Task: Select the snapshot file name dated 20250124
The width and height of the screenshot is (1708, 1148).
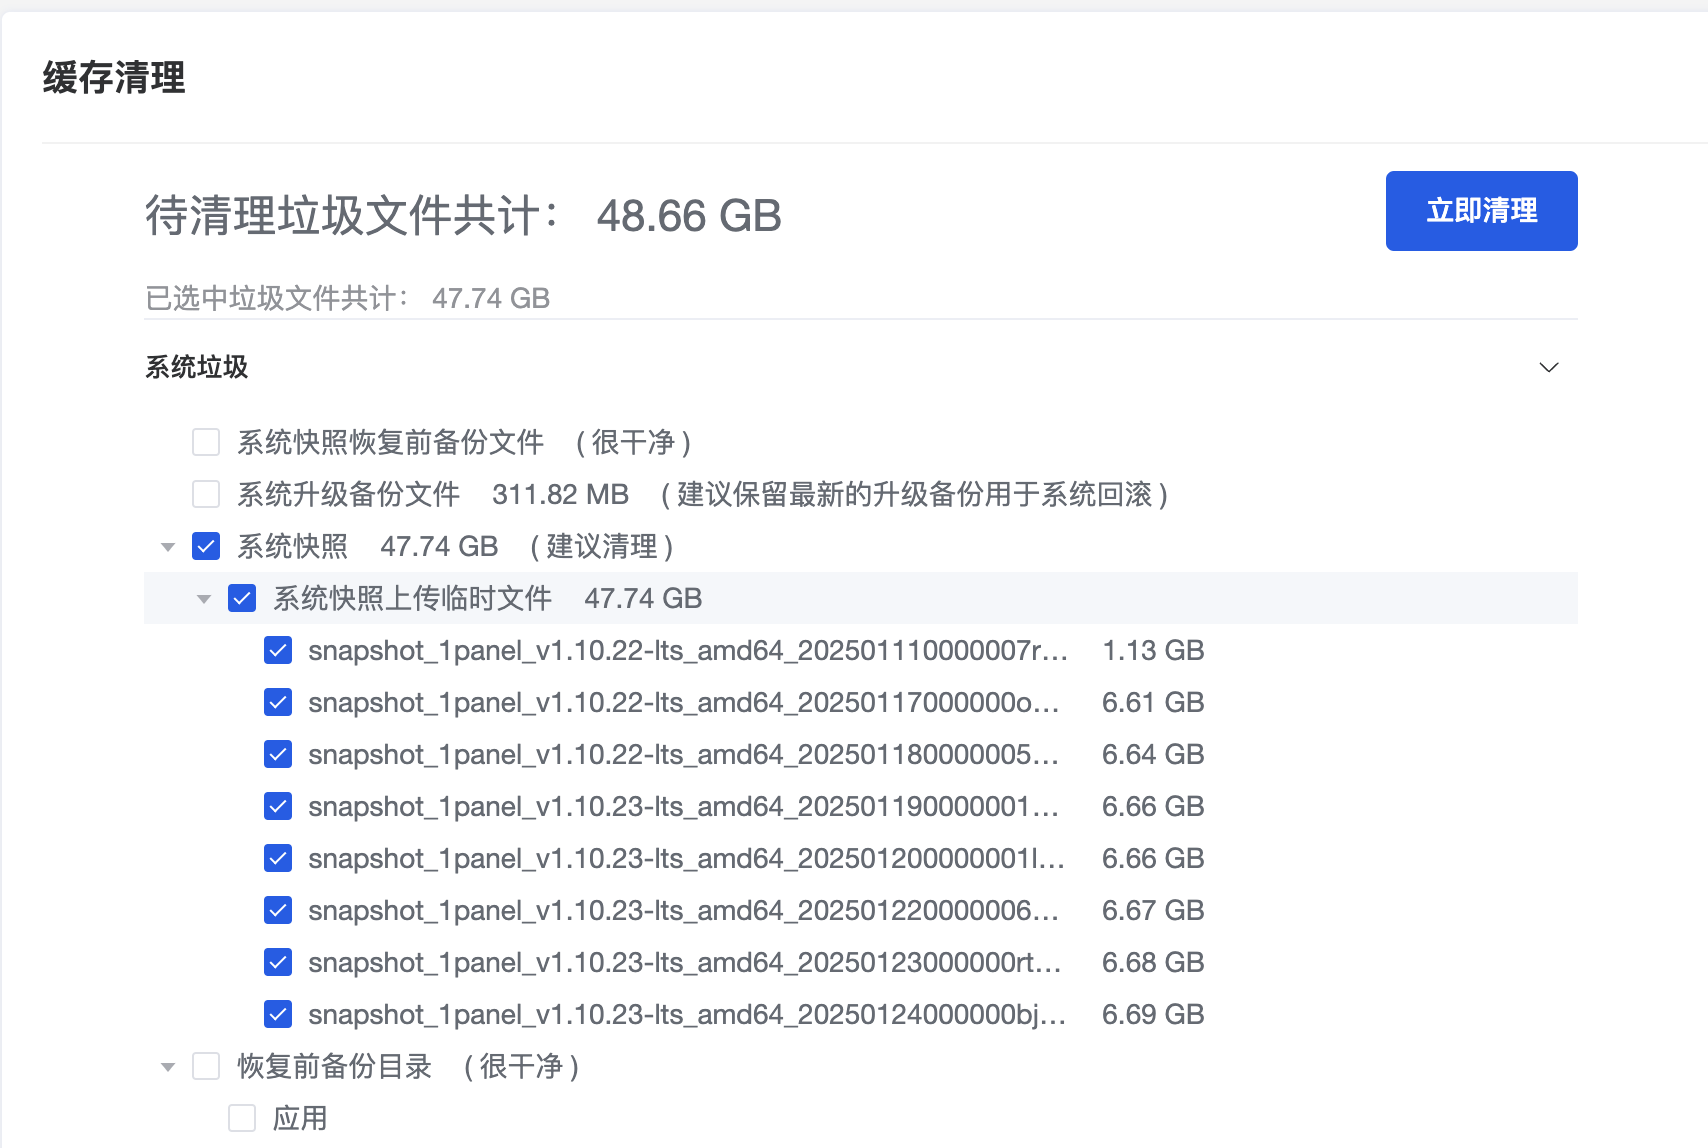Action: pos(687,1014)
